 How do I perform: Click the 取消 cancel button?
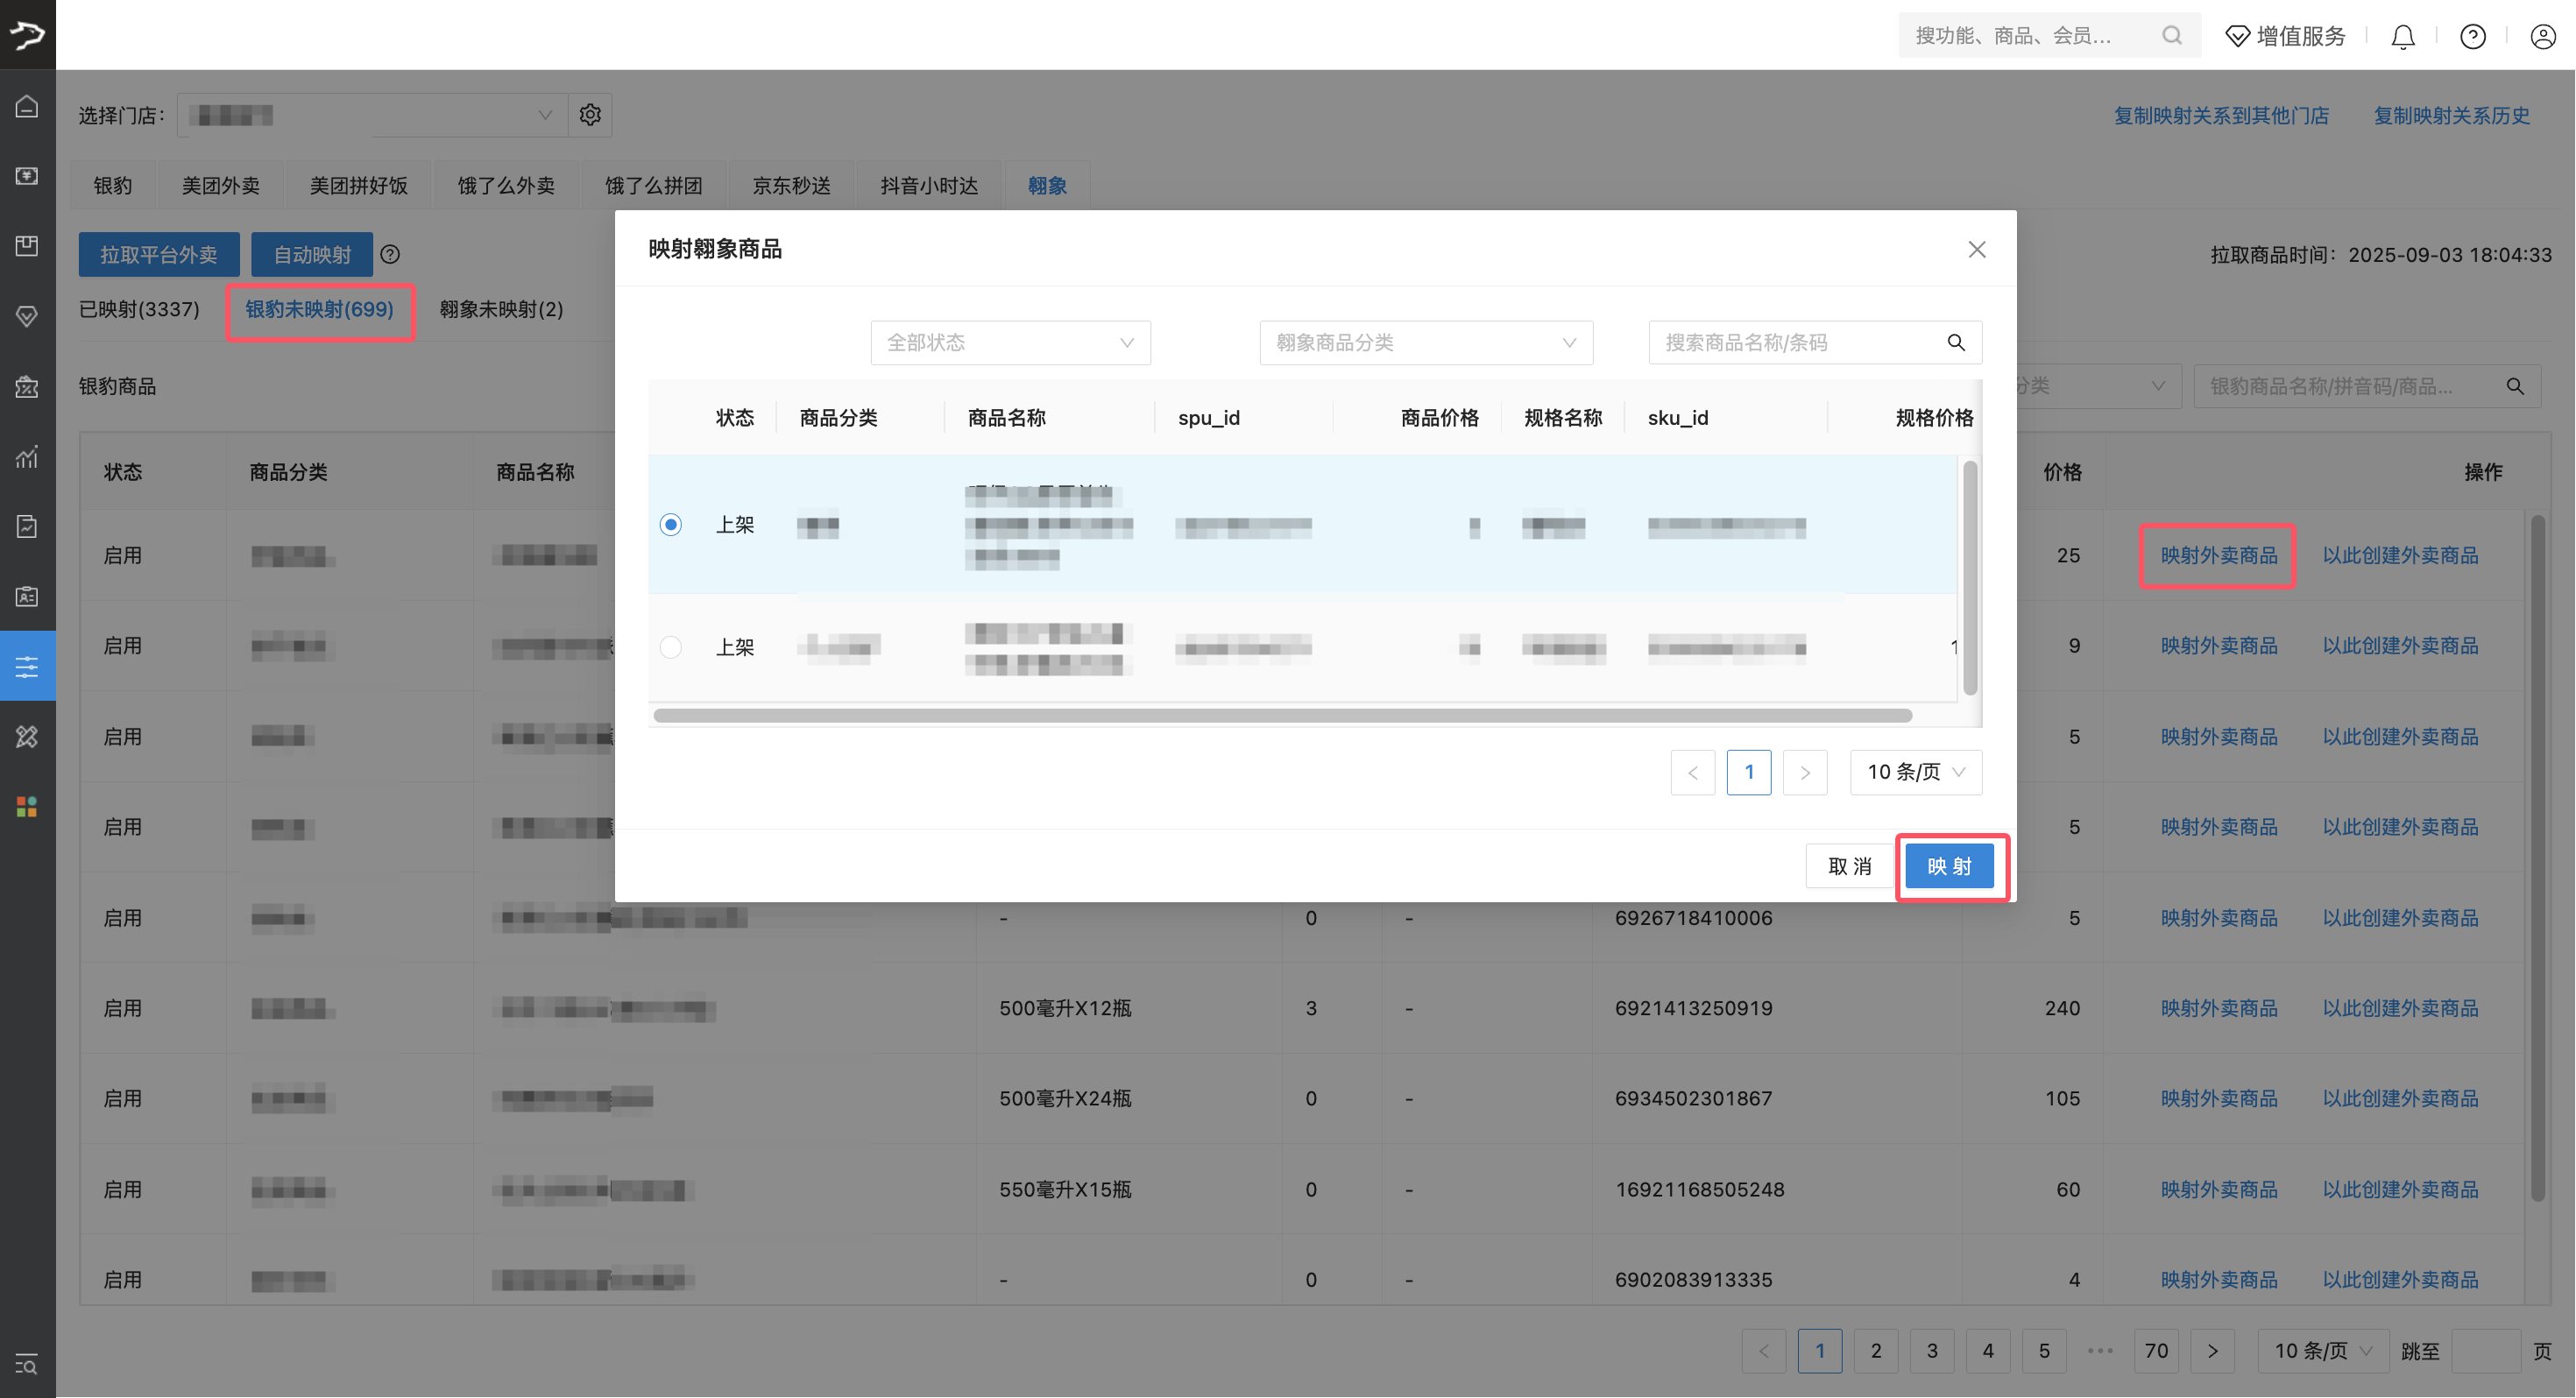[1849, 866]
